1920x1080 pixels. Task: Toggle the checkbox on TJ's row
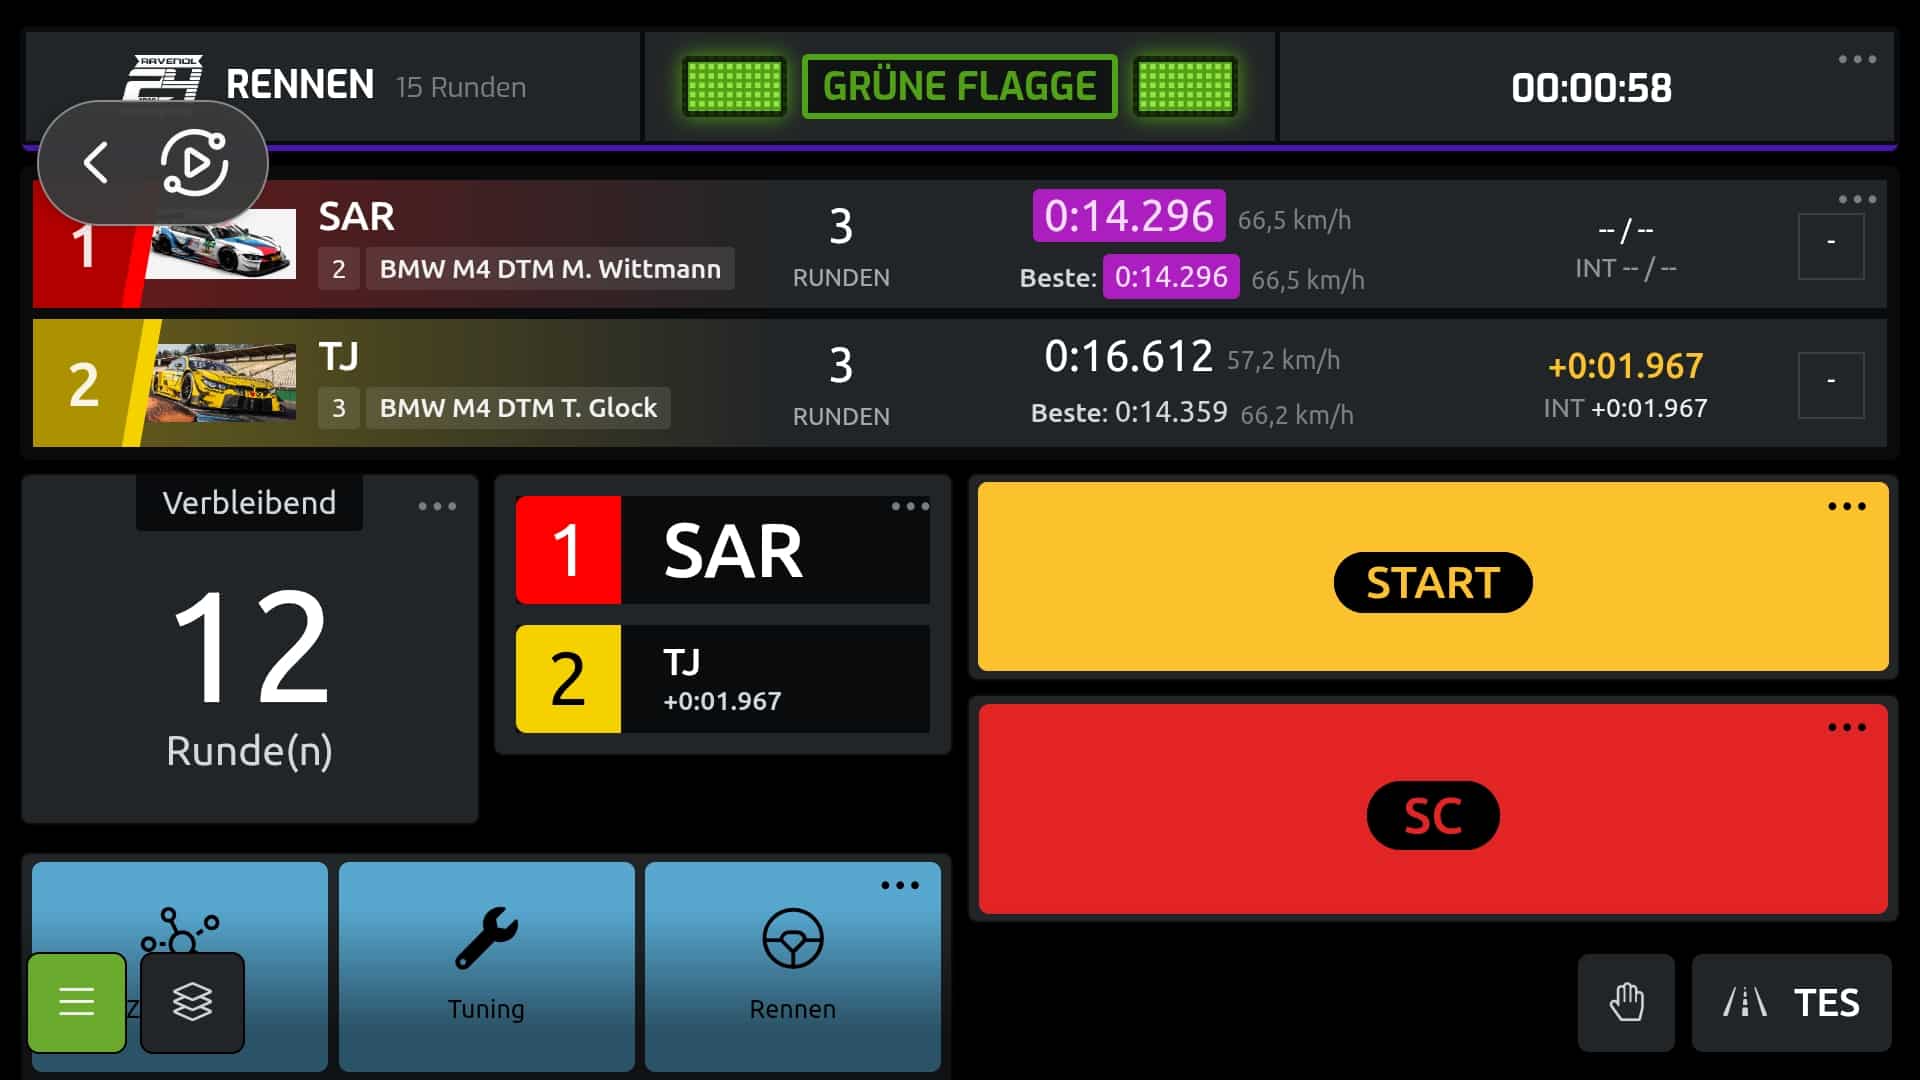click(1830, 385)
